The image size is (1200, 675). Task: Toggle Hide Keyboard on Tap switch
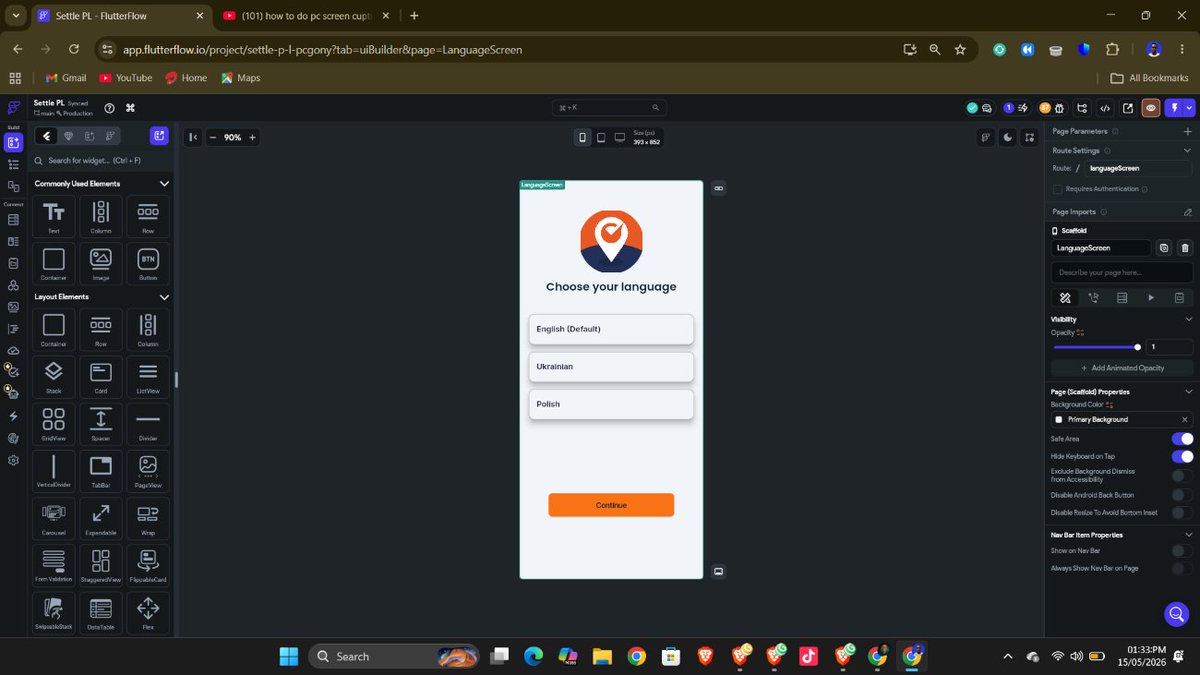pos(1182,456)
